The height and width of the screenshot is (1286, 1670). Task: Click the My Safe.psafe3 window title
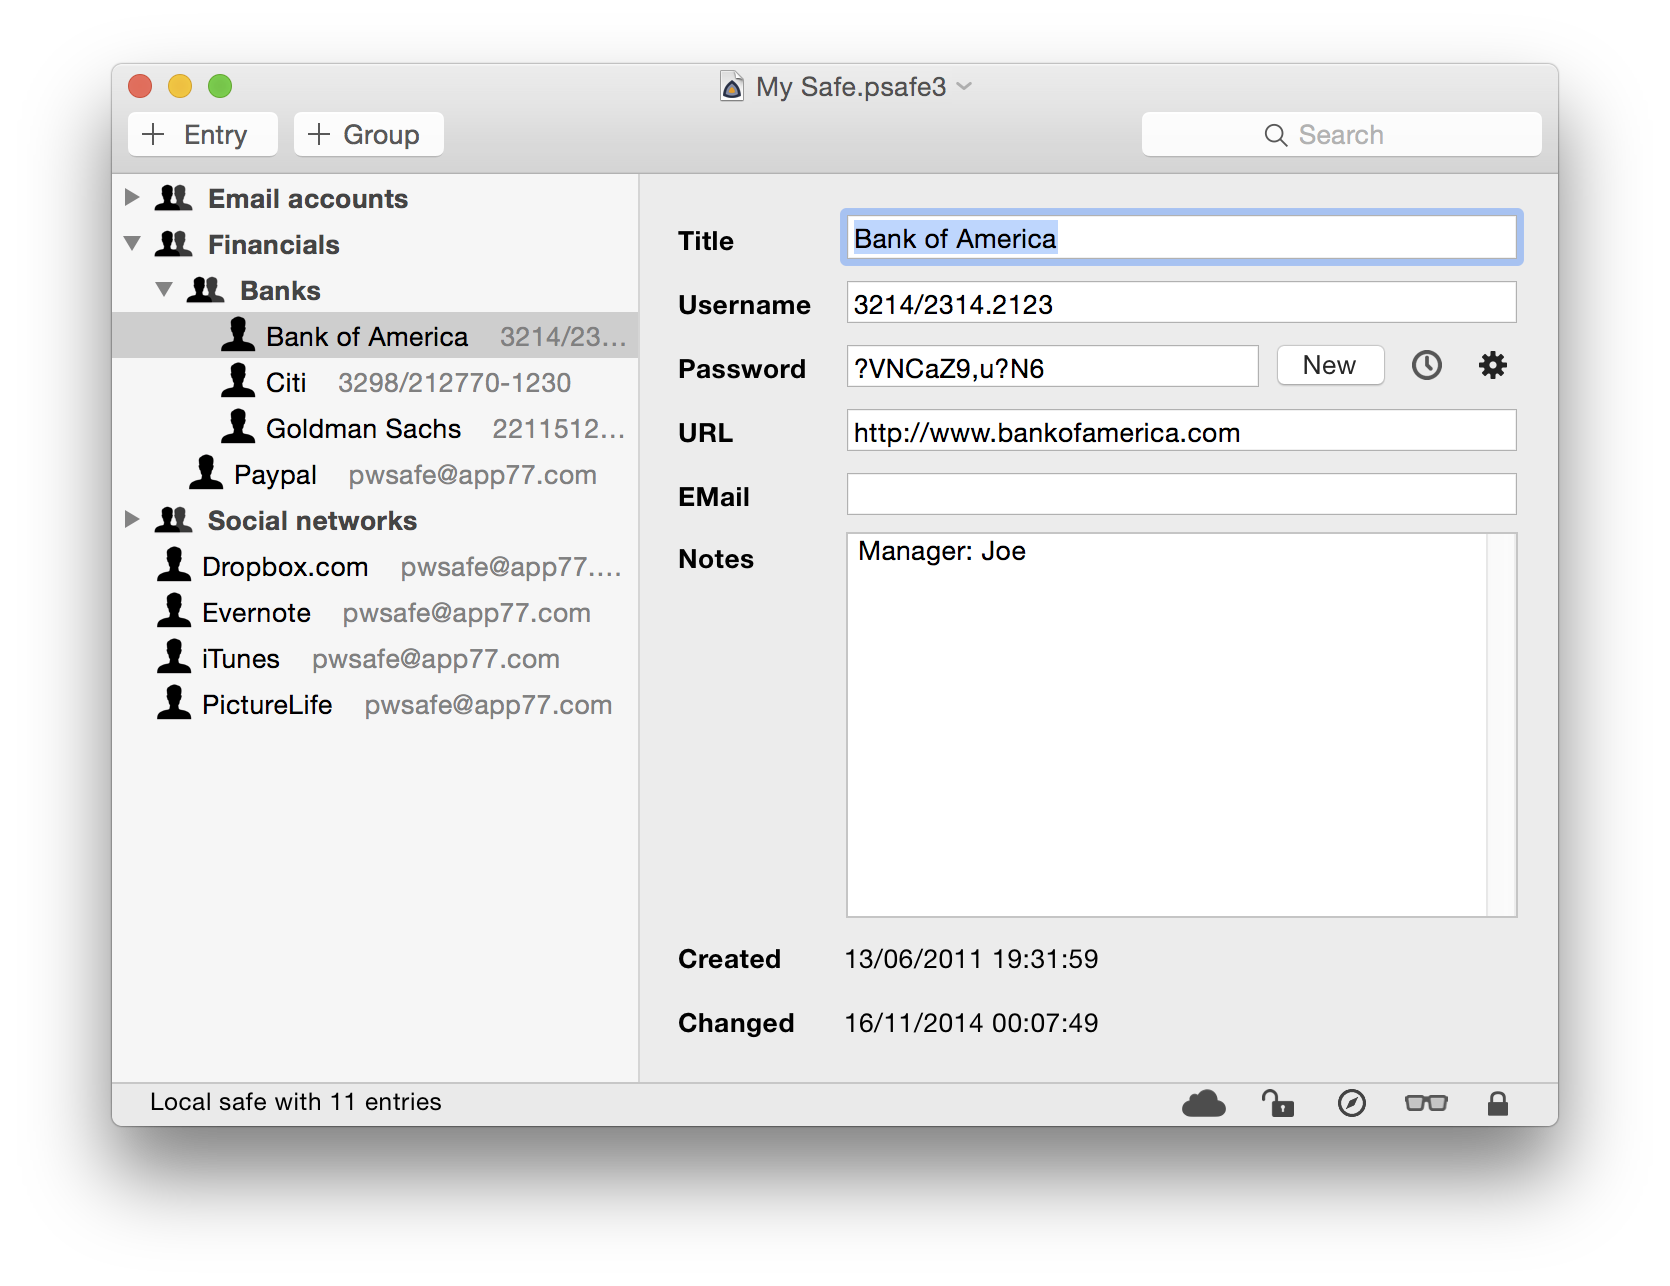(x=851, y=87)
